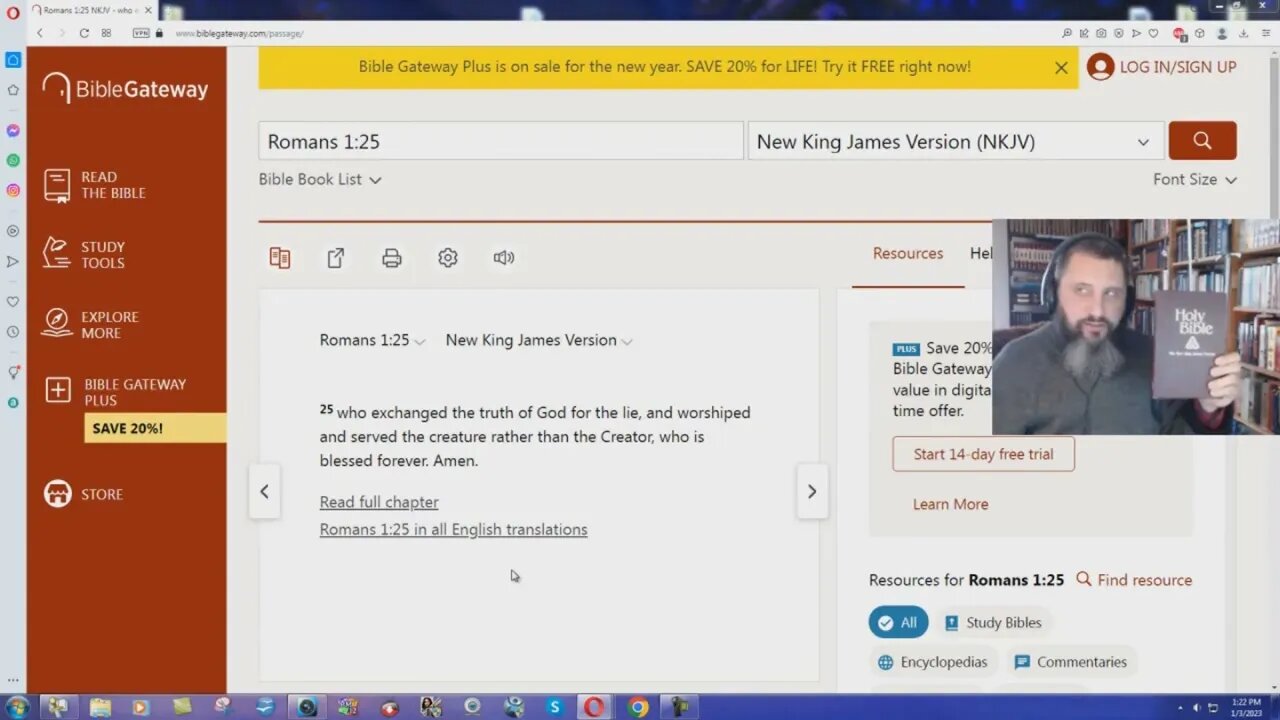Screen dimensions: 1280x720
Task: Go back using Opera's back arrow
Action: point(40,33)
